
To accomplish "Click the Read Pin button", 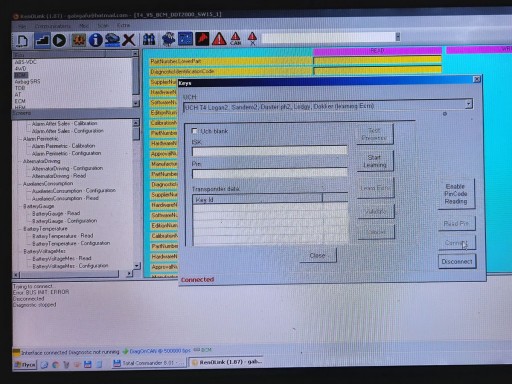I will (456, 224).
